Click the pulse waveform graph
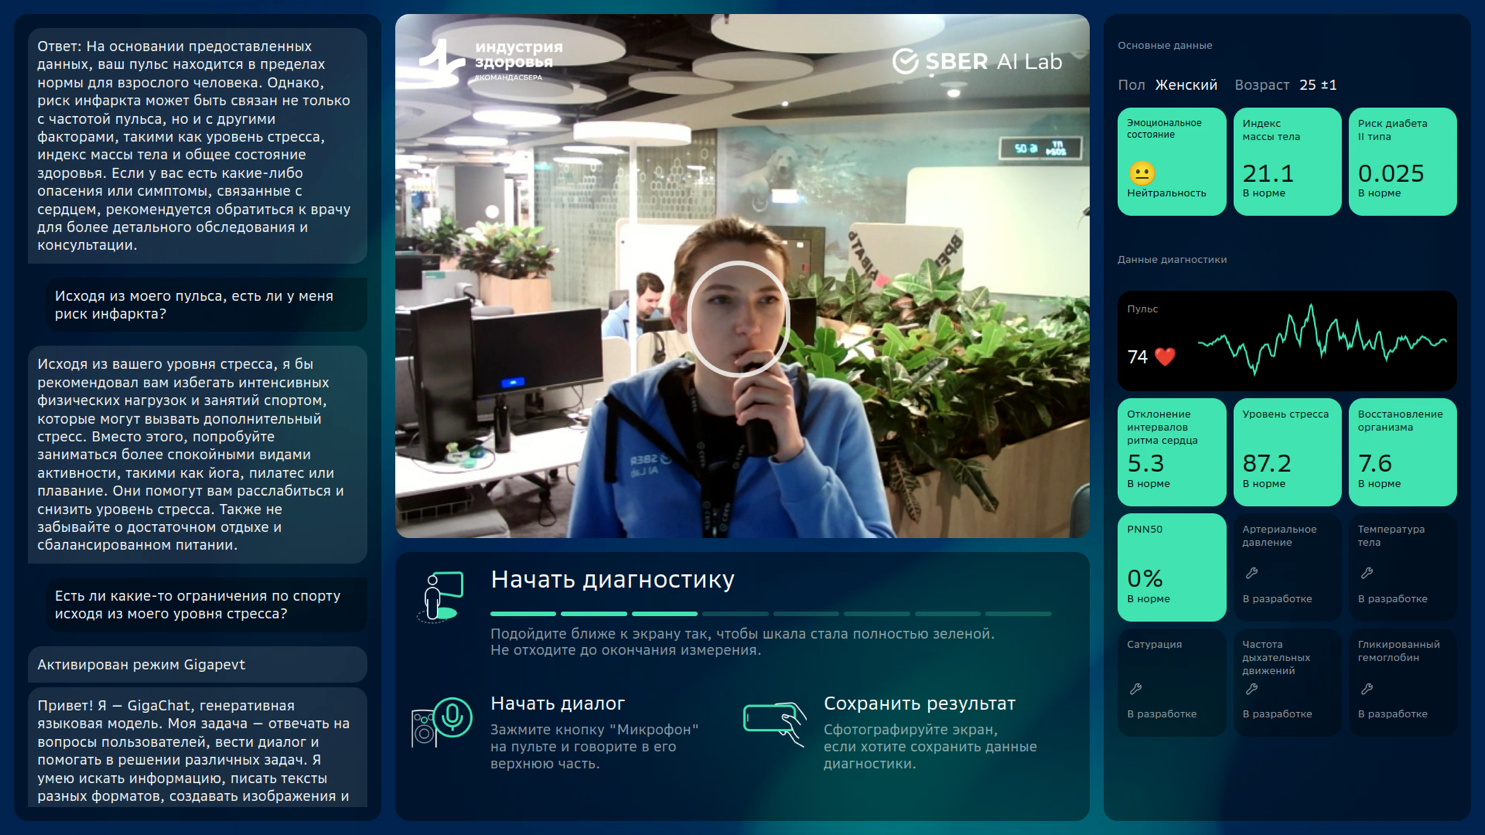This screenshot has height=835, width=1485. click(x=1322, y=338)
